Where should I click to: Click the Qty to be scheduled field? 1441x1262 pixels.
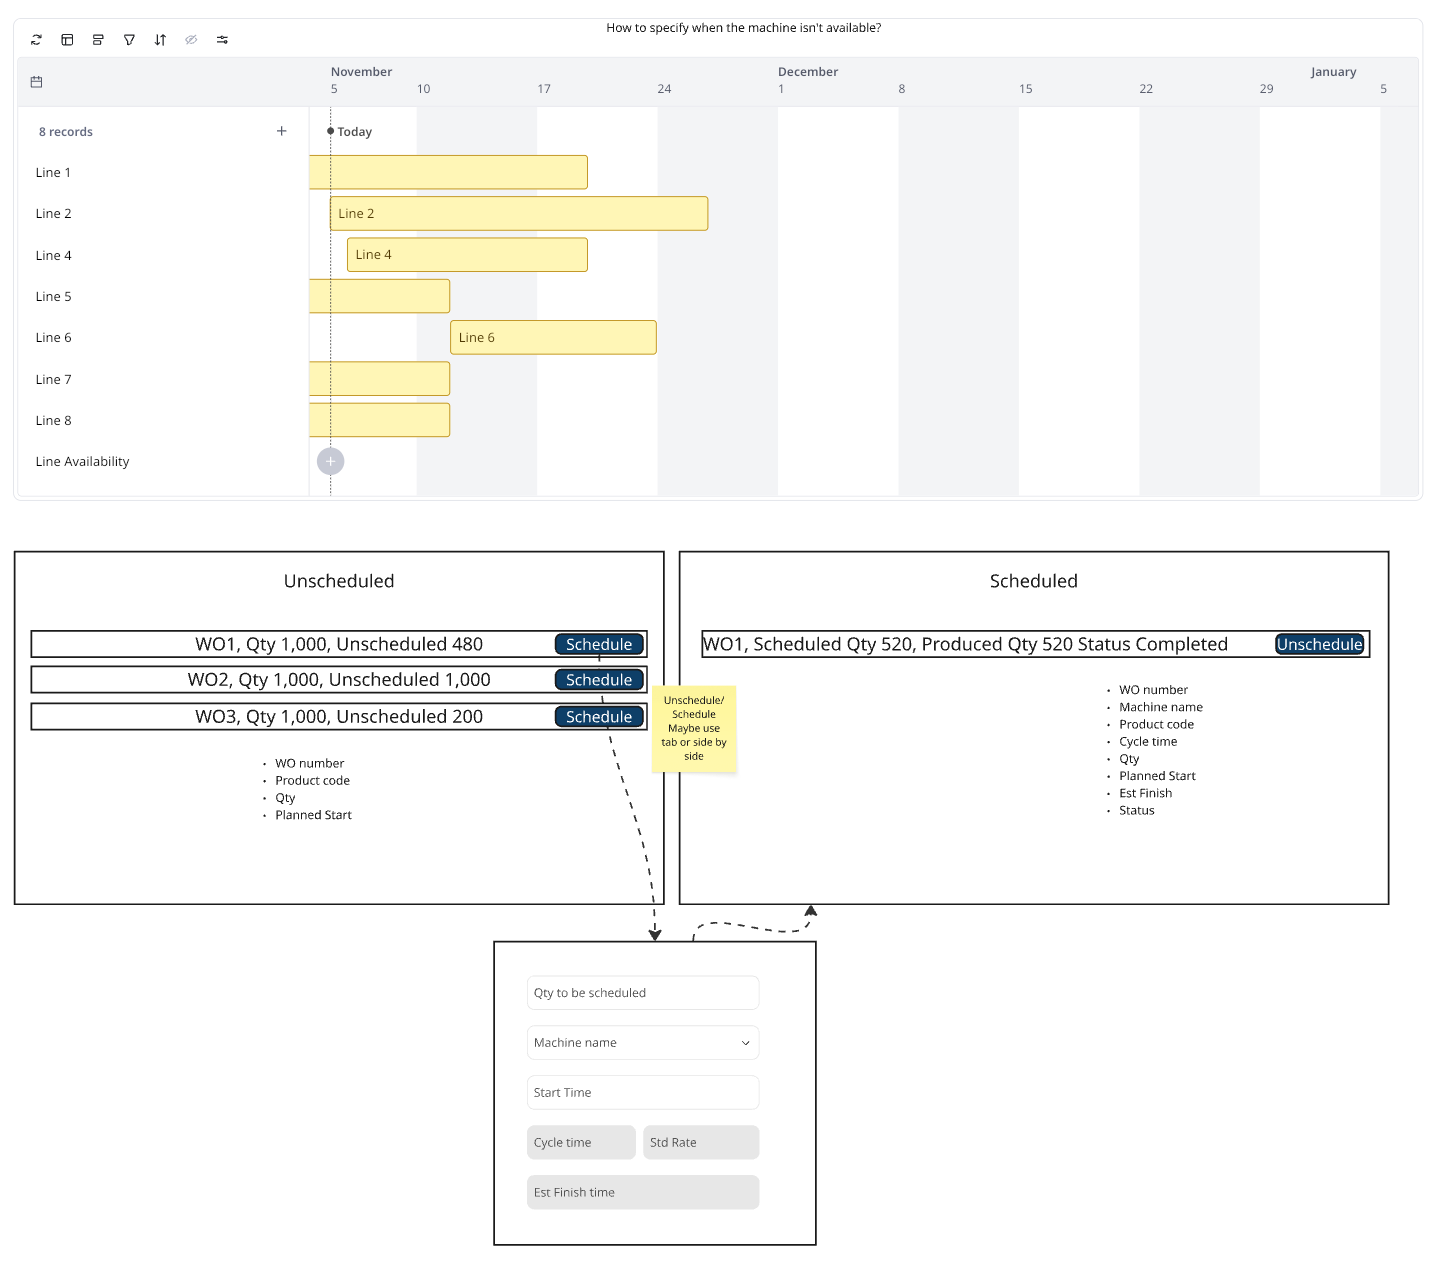click(643, 993)
